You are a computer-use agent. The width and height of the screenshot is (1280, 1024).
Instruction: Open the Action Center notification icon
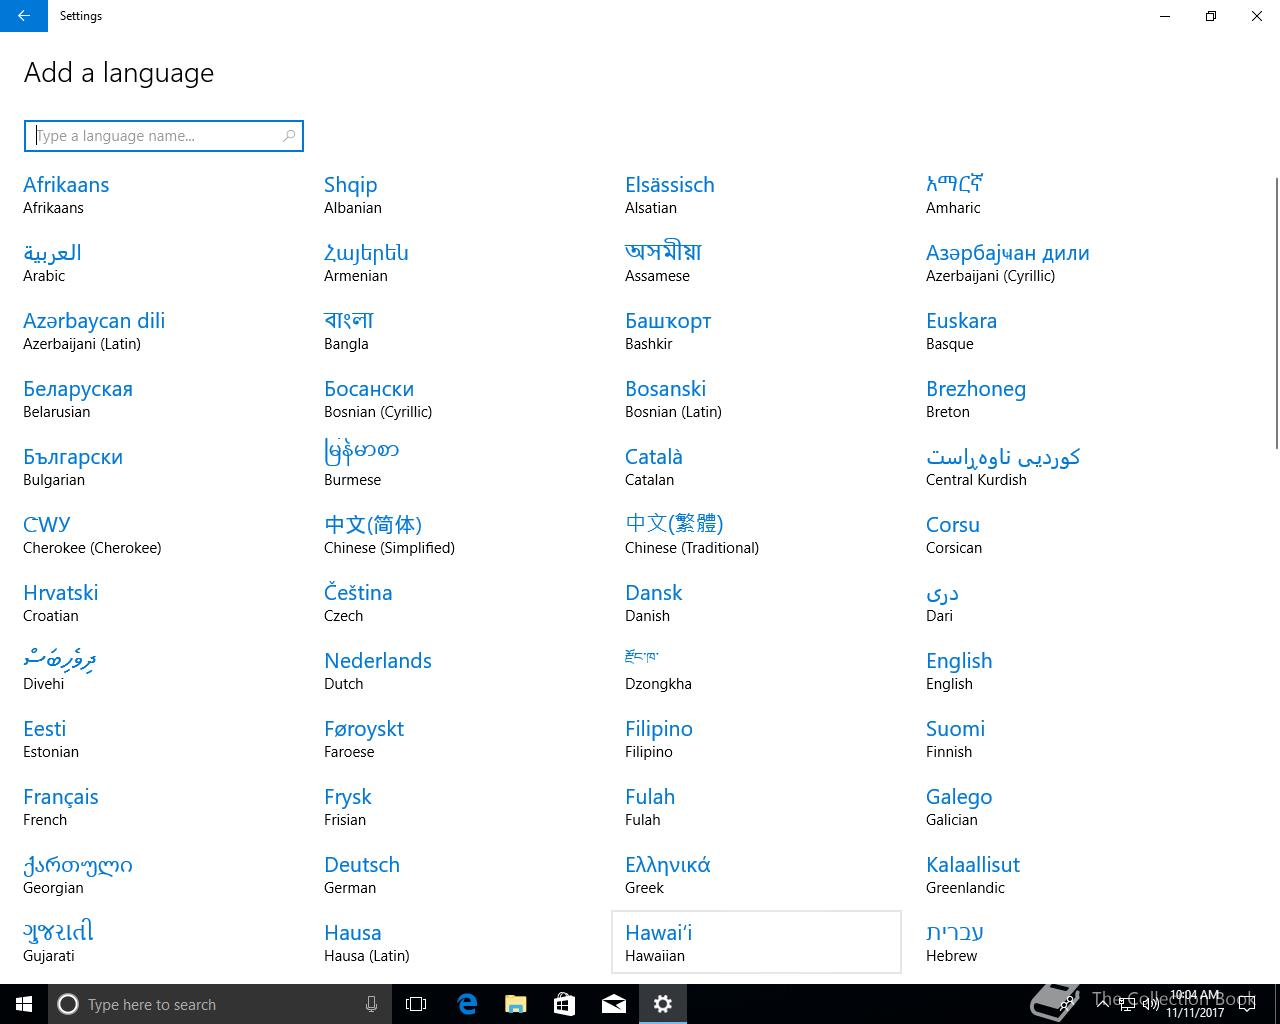tap(1247, 1004)
